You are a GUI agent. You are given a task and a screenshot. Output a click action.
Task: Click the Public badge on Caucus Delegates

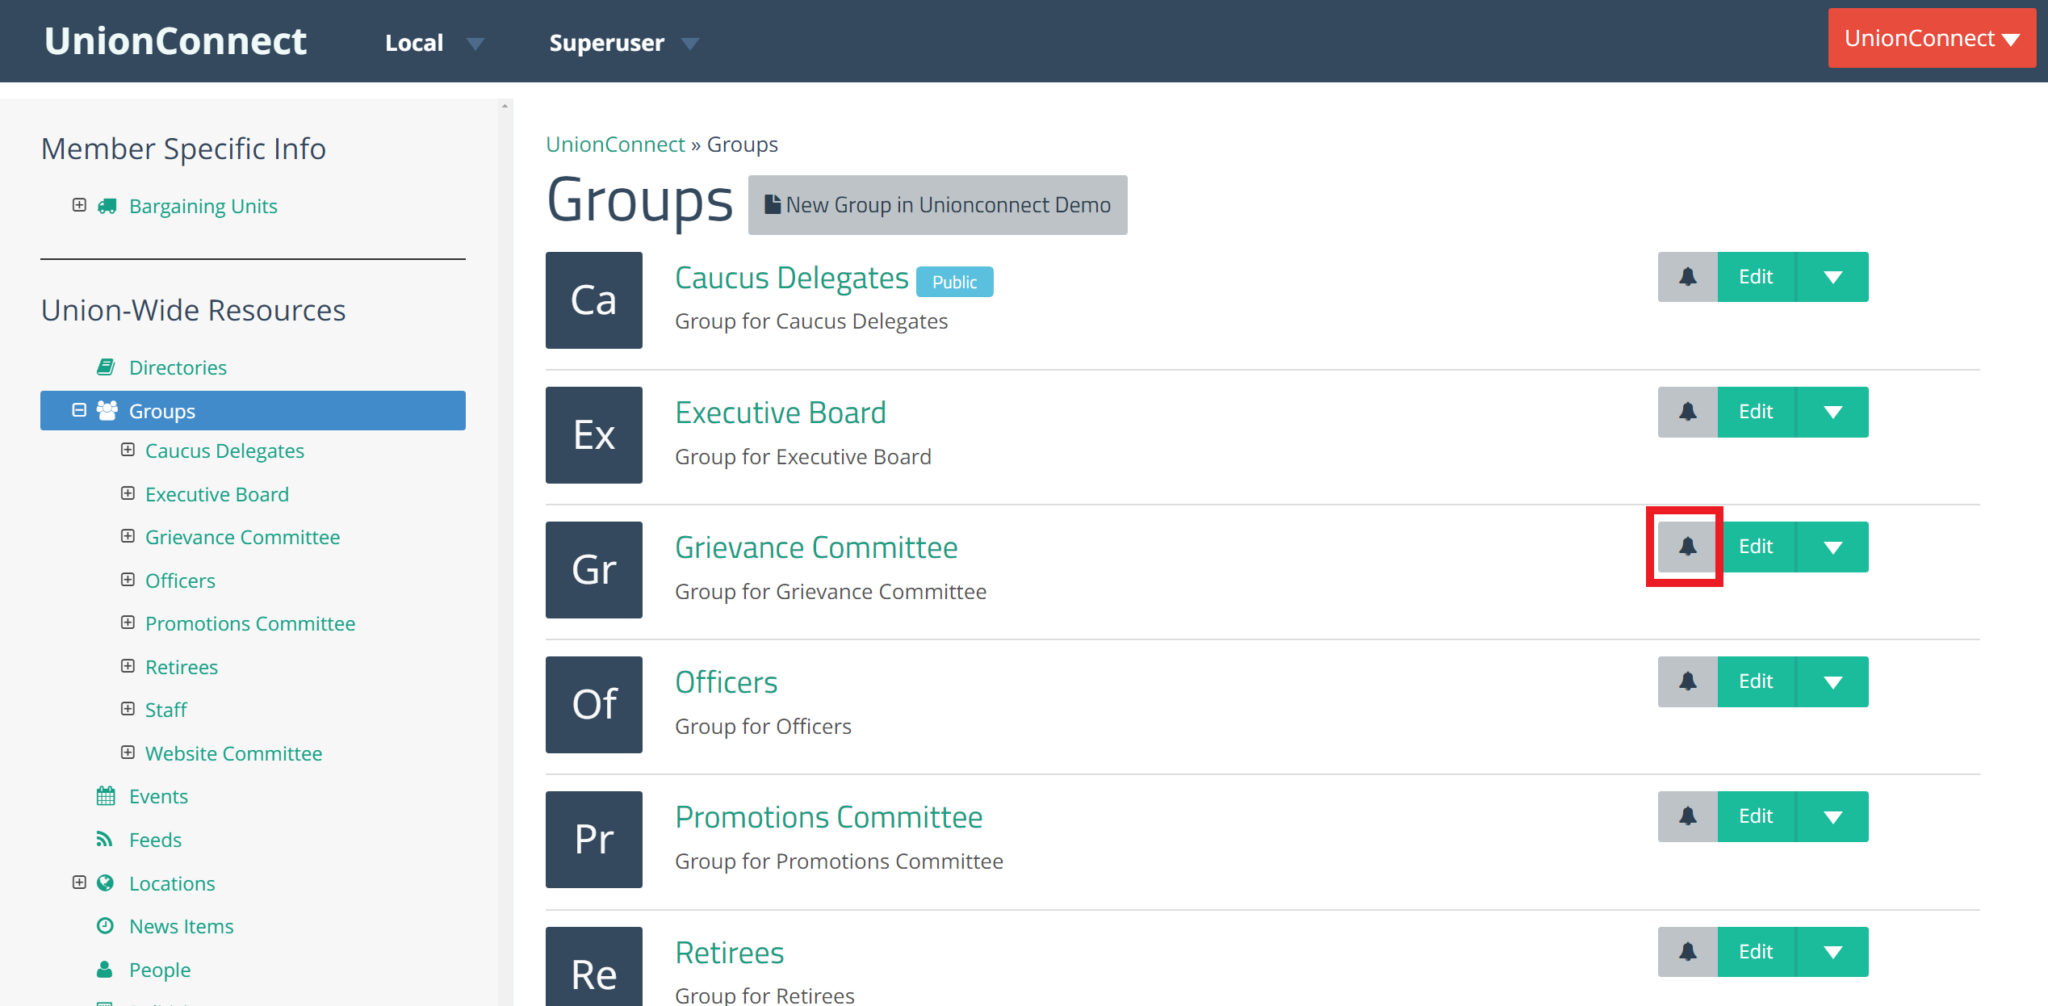tap(954, 281)
